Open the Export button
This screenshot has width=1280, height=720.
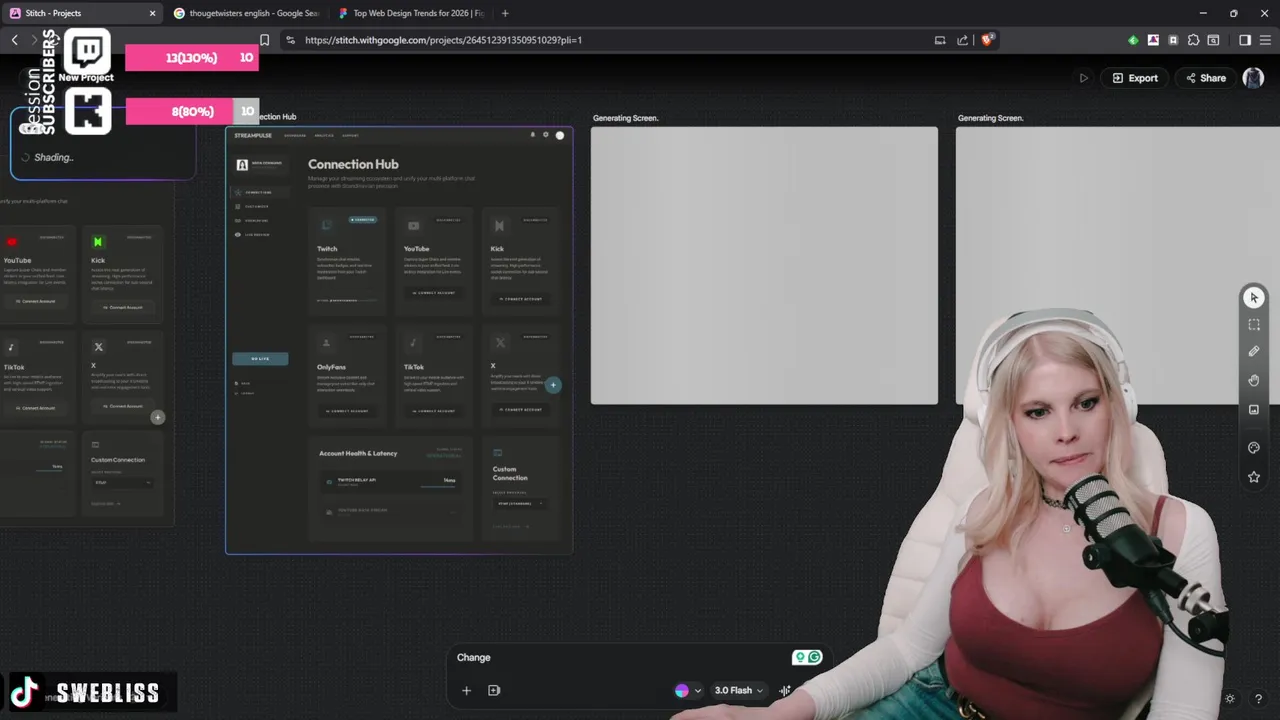coord(1135,78)
